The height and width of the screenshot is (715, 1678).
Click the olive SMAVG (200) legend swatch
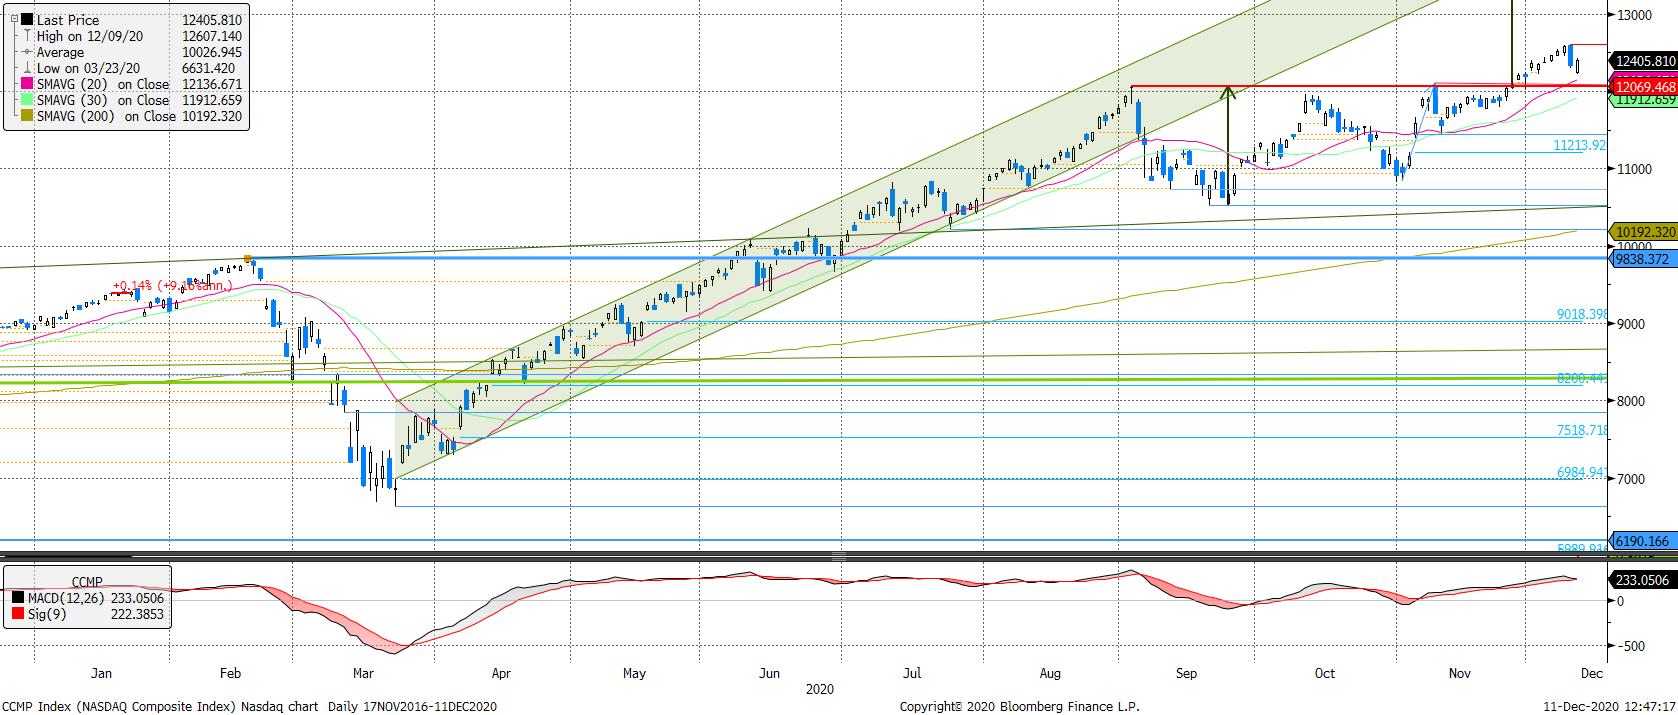coord(26,116)
